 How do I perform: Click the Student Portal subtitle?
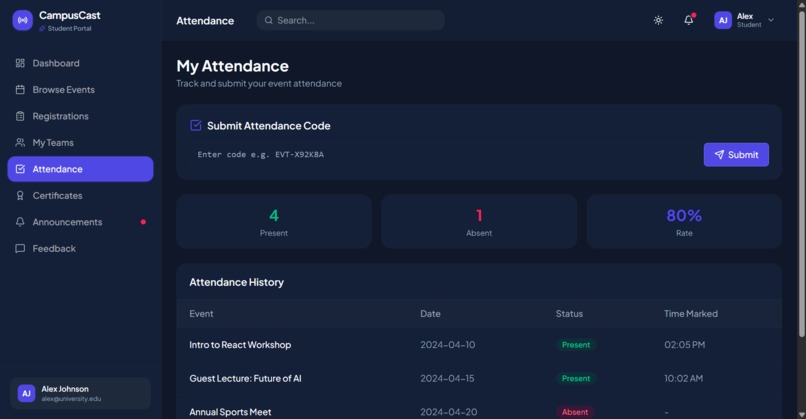[x=69, y=28]
